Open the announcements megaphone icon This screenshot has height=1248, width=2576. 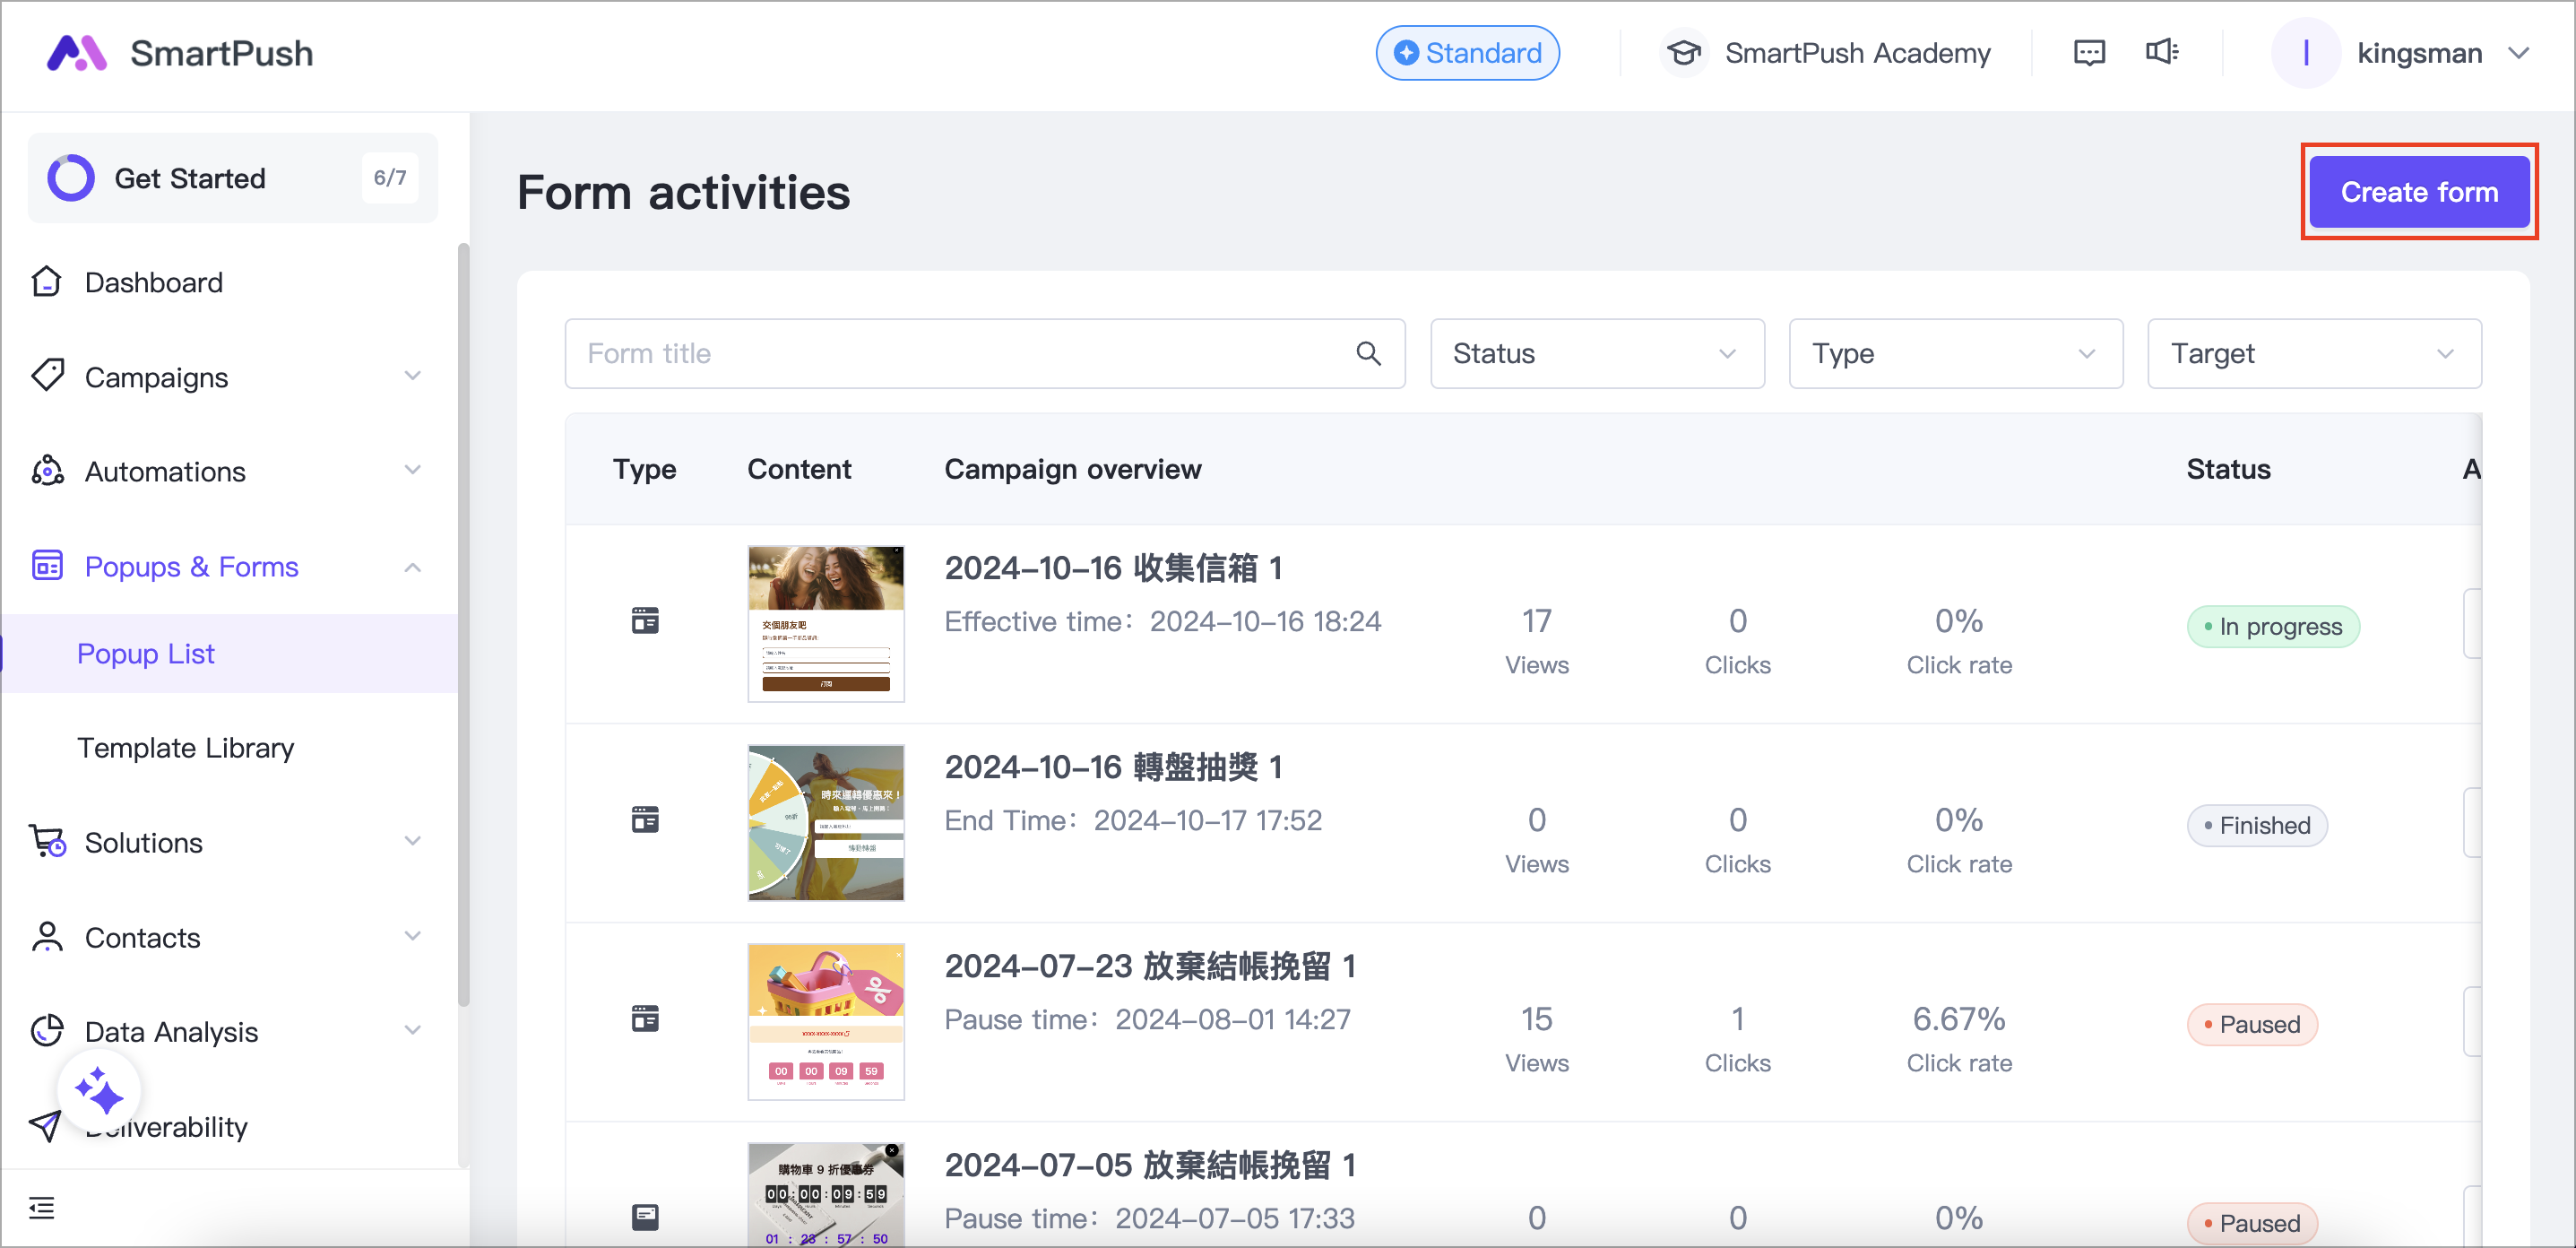pos(2162,52)
